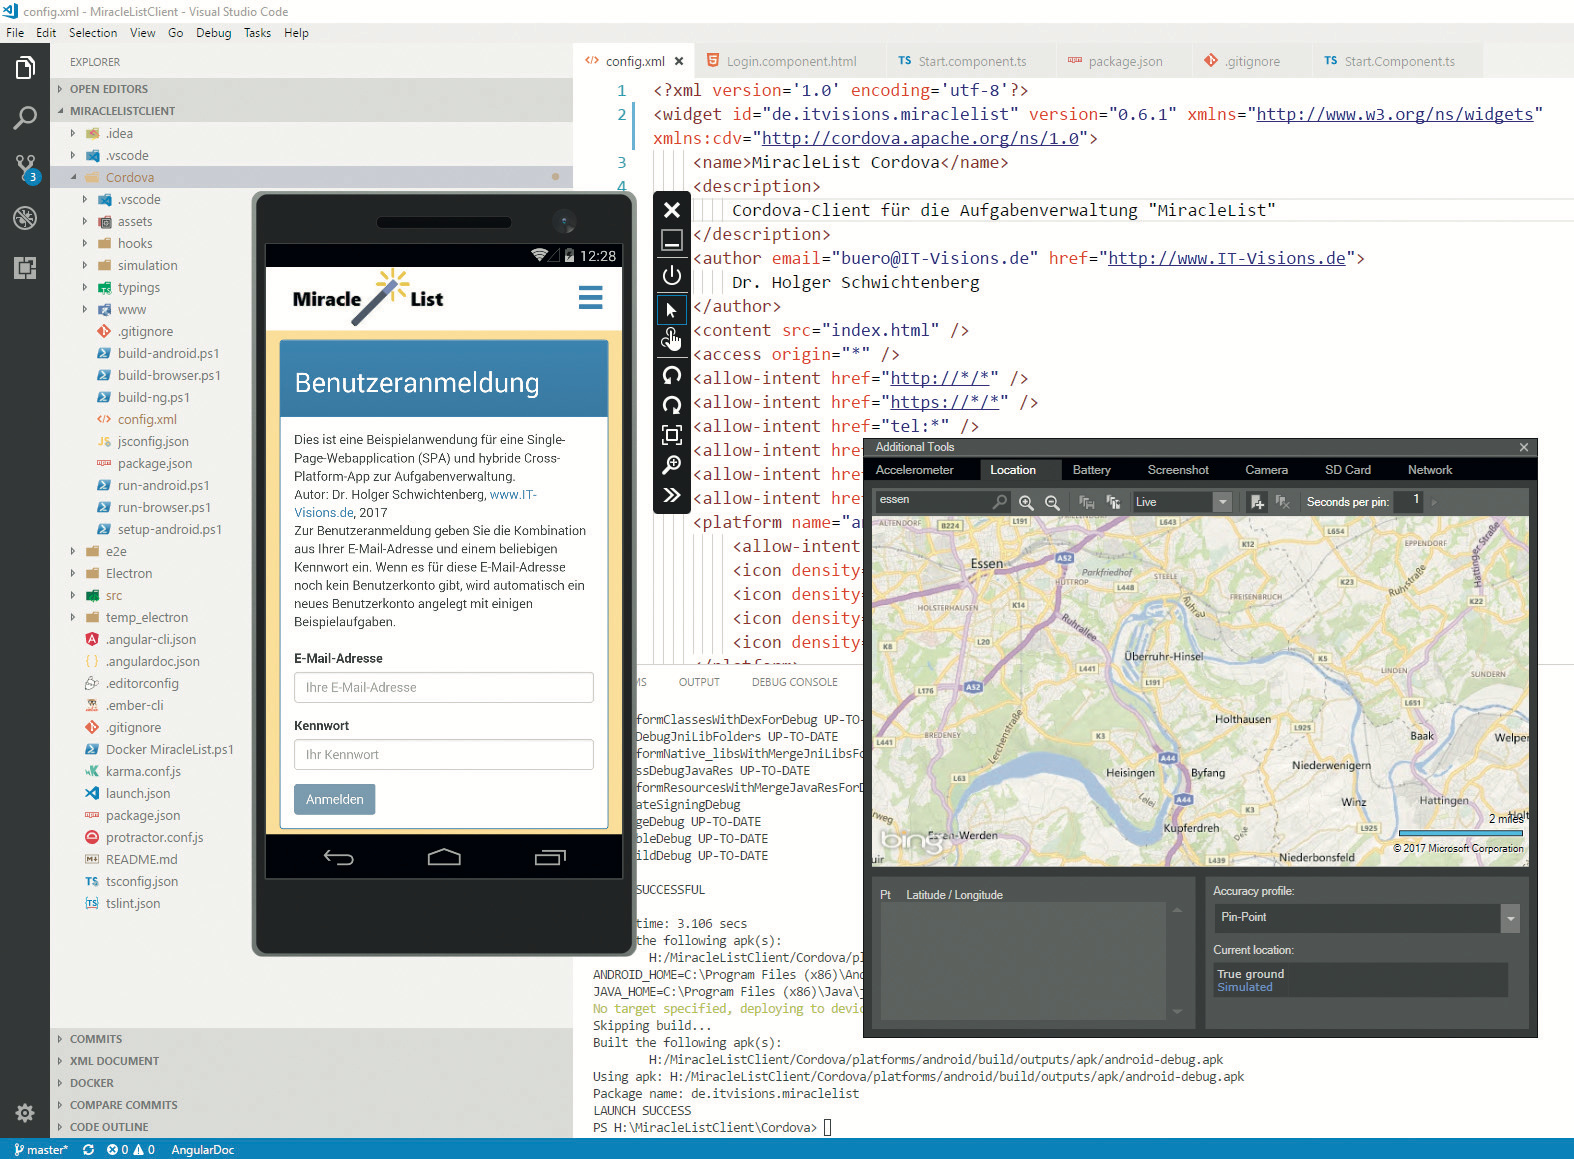Enable multi-touch input mode in emulator toolbar
1574x1159 pixels.
(x=672, y=340)
